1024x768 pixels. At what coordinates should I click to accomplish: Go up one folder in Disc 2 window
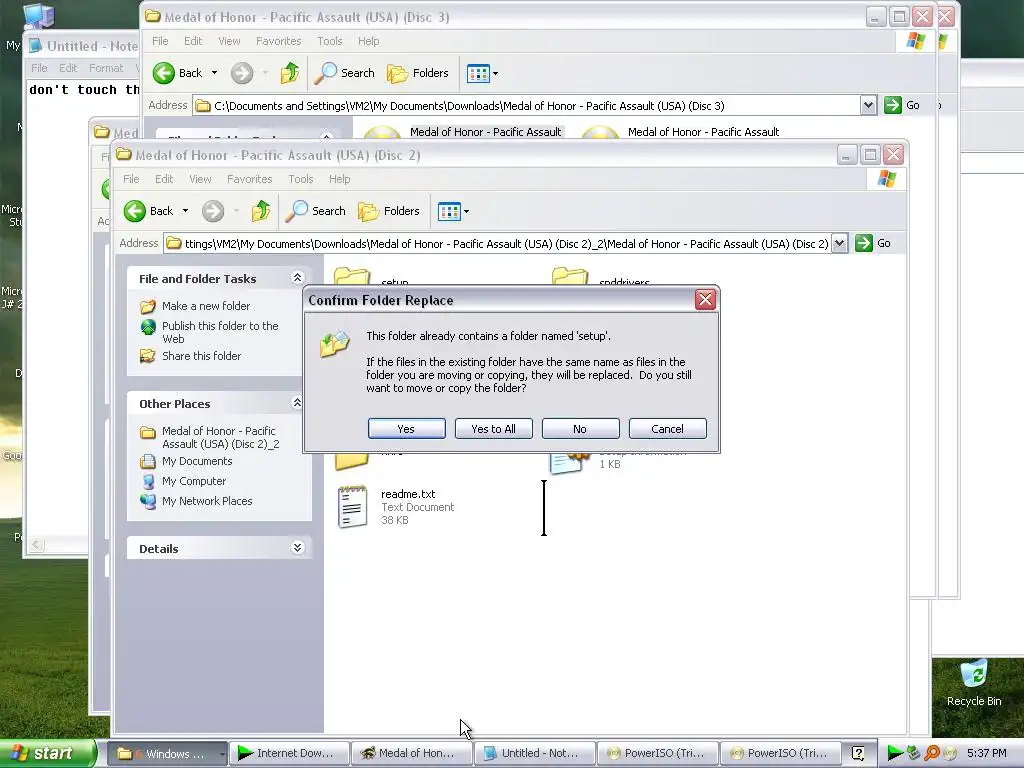(261, 211)
